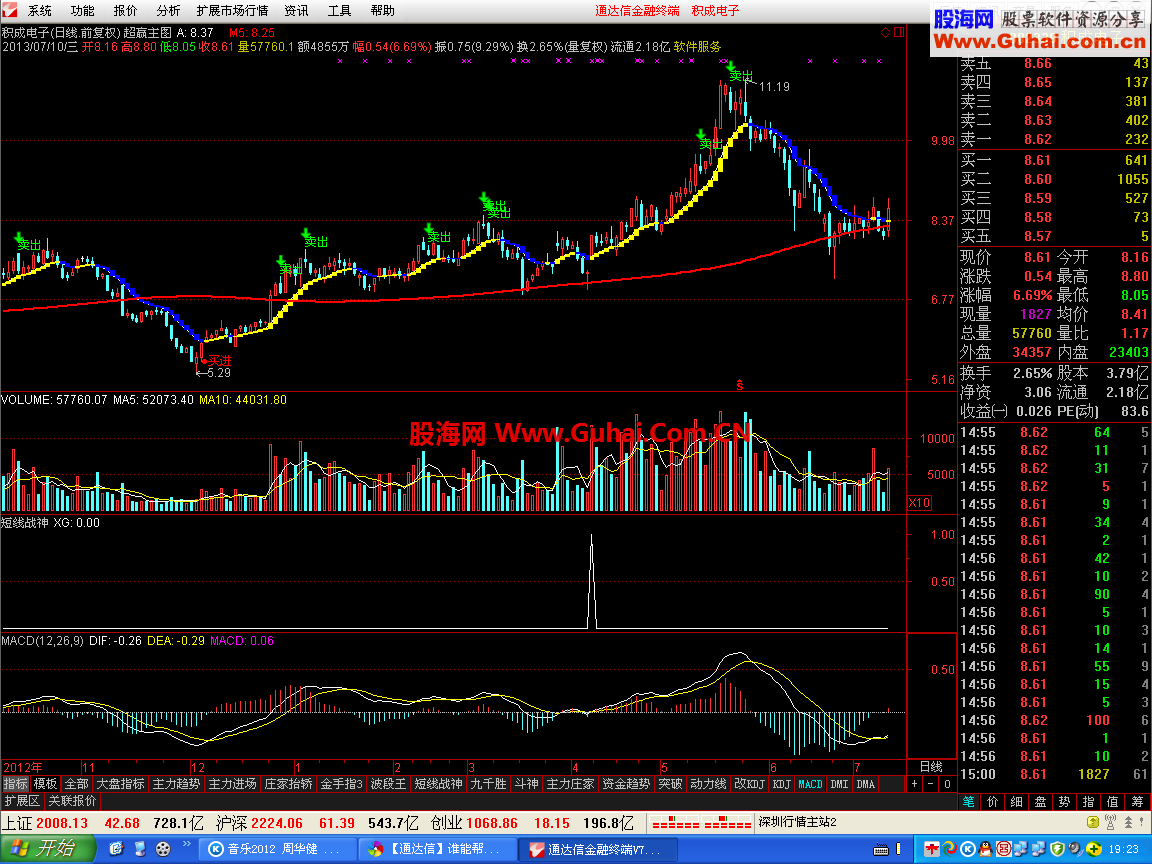Select the 势 tab in quote panel
1152x864 pixels.
click(x=1065, y=802)
